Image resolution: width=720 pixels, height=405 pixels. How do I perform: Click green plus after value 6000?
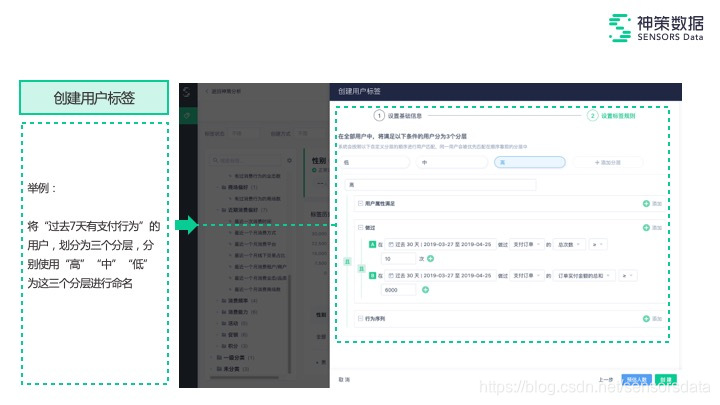(426, 290)
